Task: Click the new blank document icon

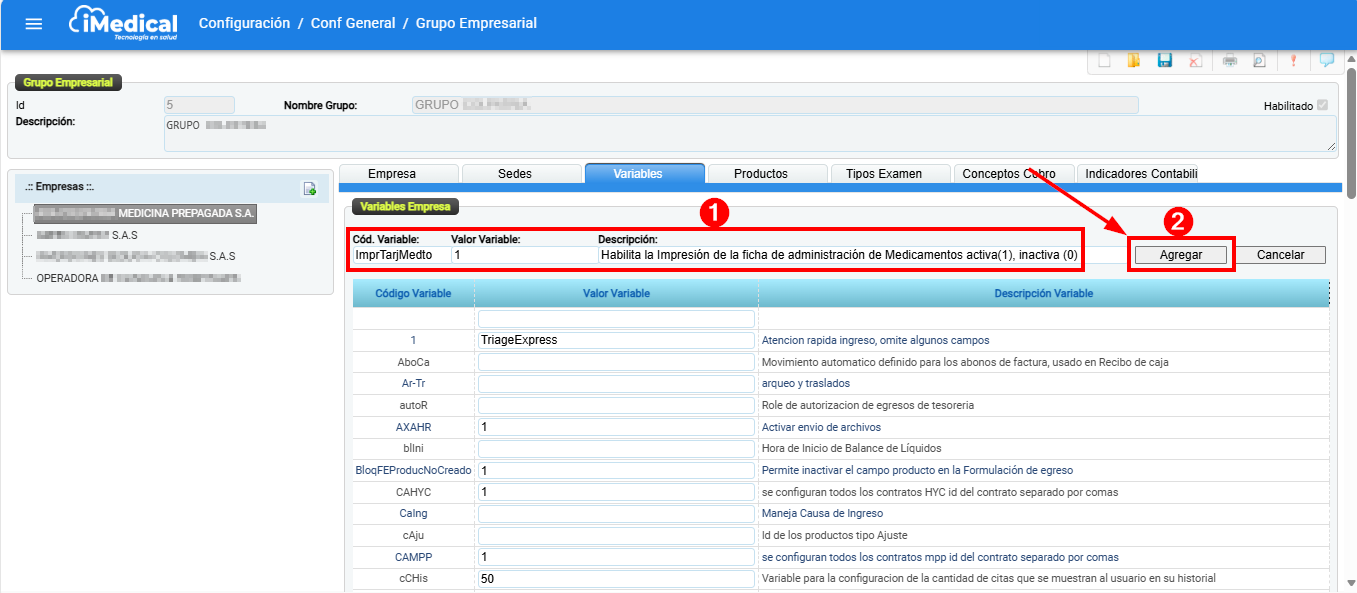Action: click(1104, 60)
